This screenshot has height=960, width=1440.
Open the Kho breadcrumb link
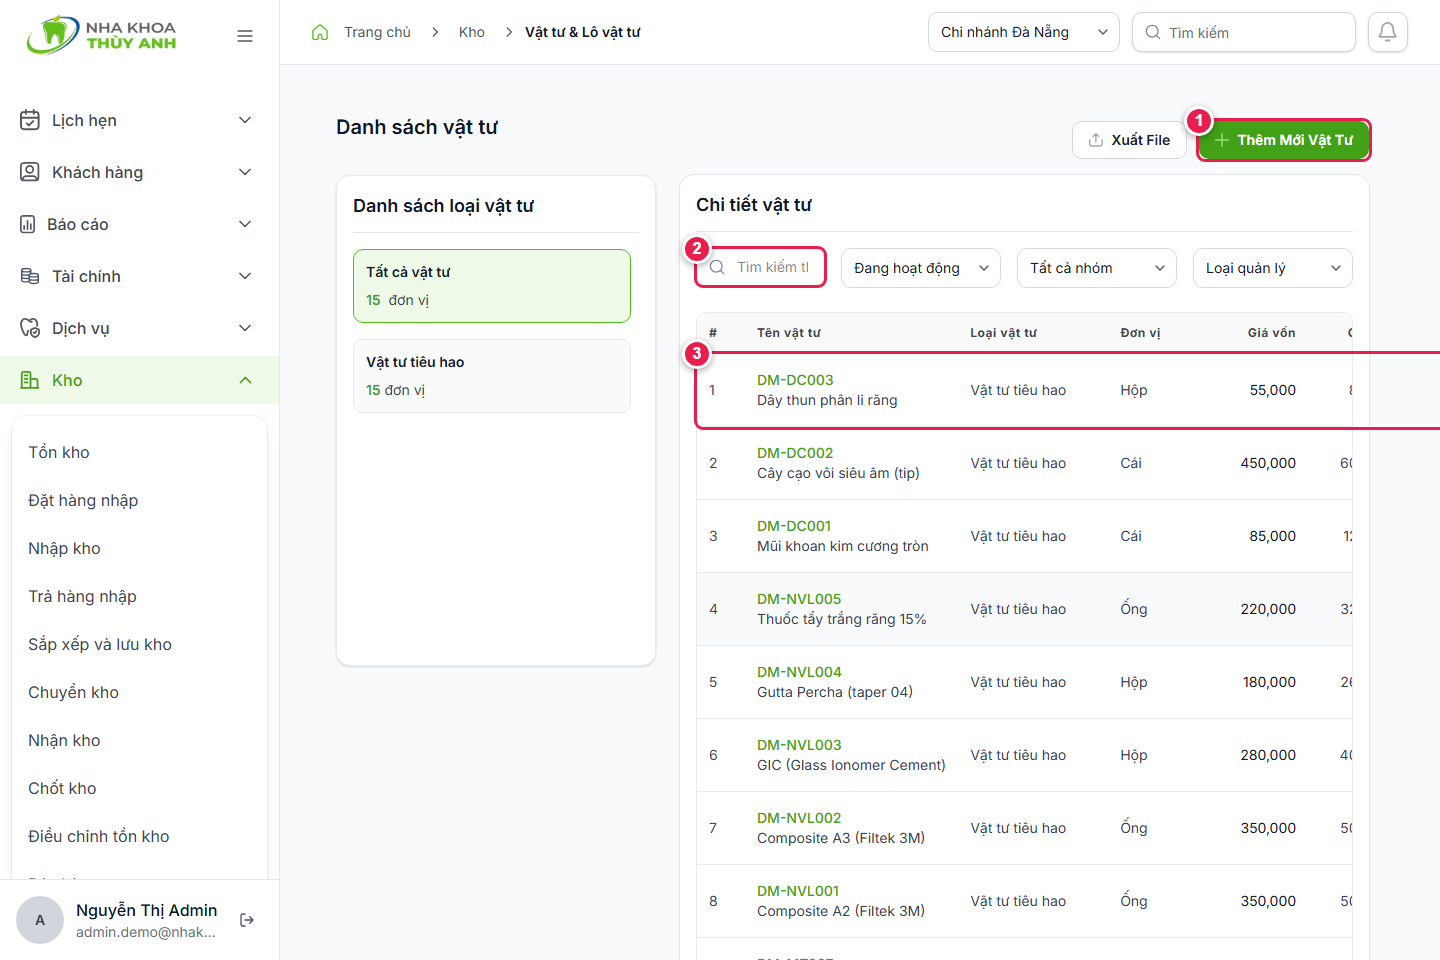click(472, 32)
